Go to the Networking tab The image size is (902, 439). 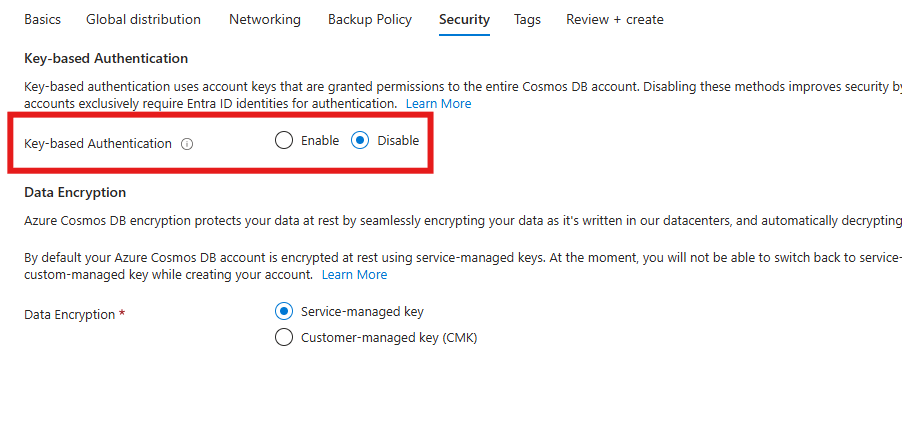click(x=264, y=19)
